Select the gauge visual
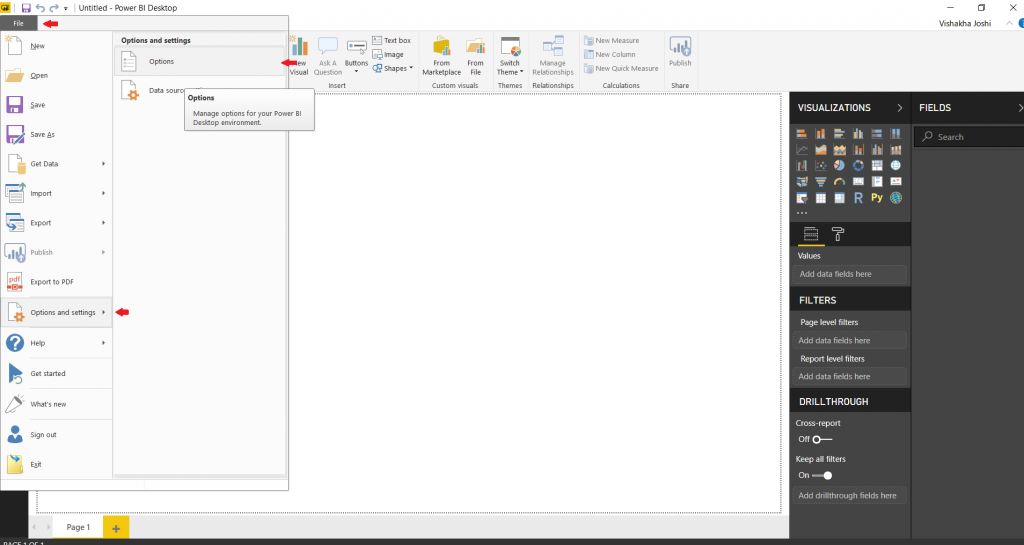 840,181
